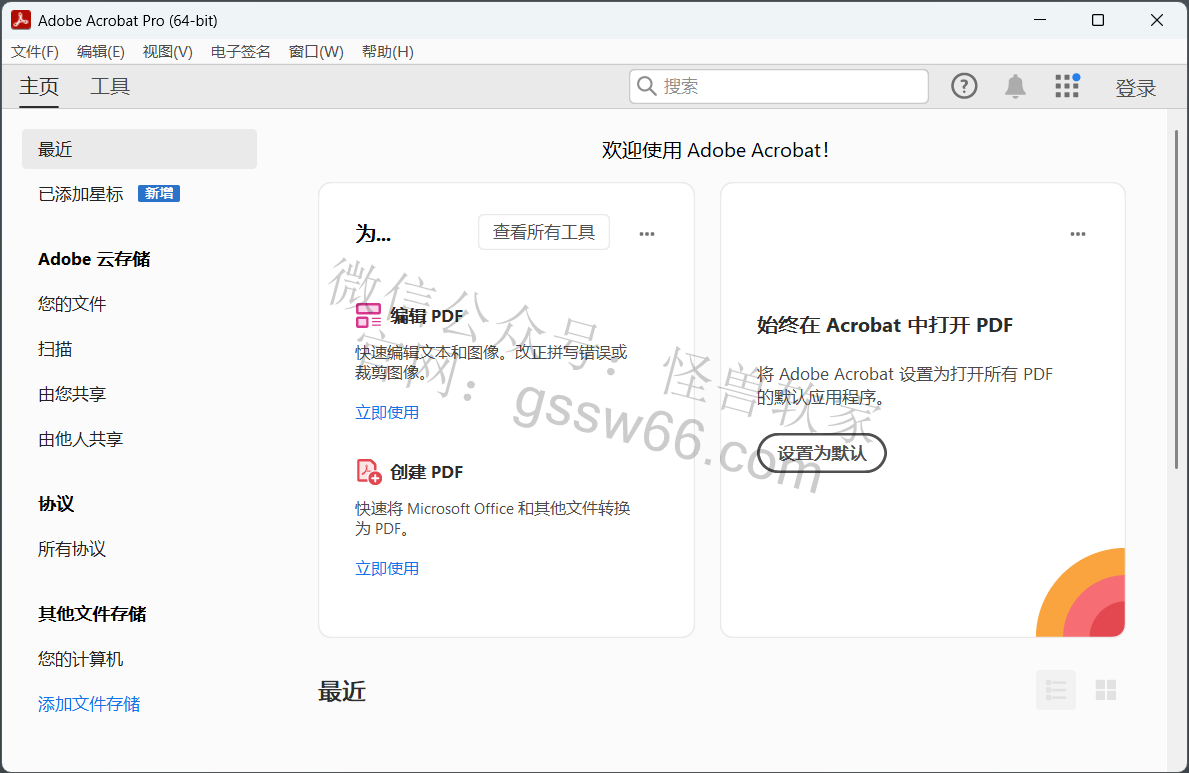Click the 添加文件存储 link

pos(89,704)
